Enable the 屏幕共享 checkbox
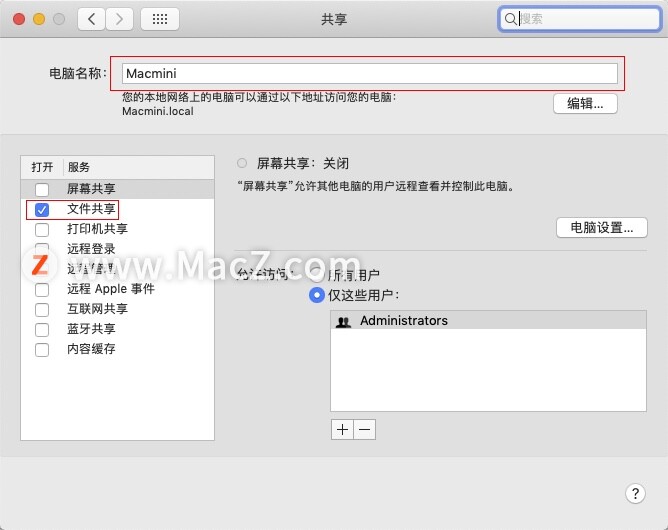Viewport: 668px width, 530px height. click(42, 189)
